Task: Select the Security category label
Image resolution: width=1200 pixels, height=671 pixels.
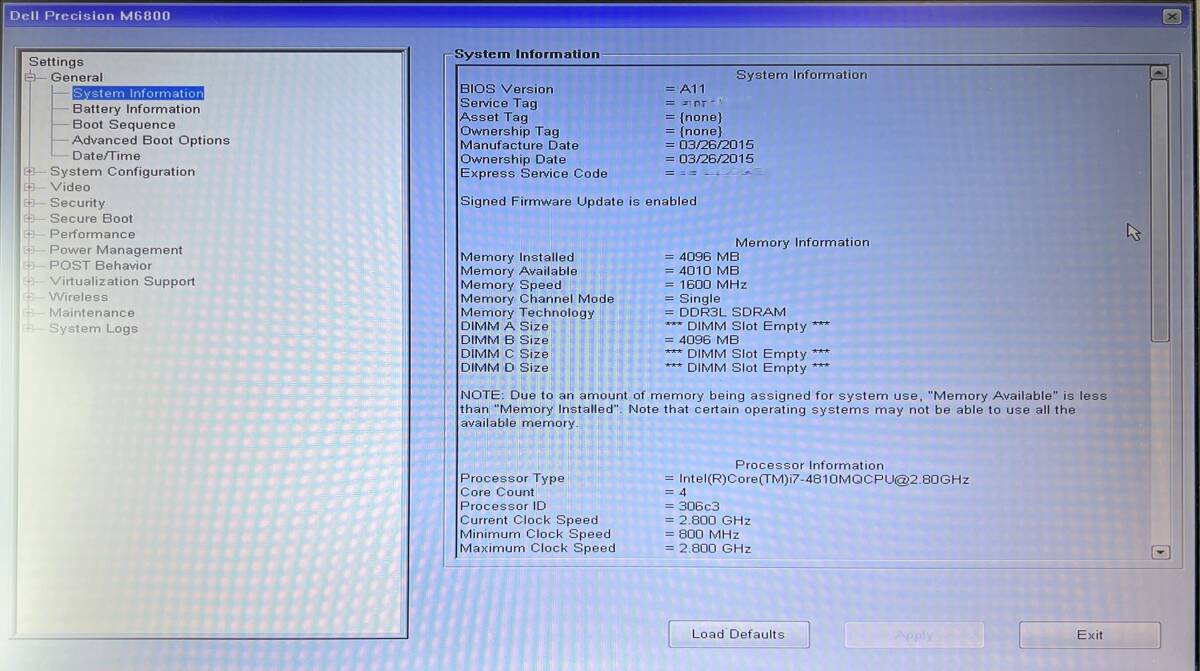Action: pos(77,203)
